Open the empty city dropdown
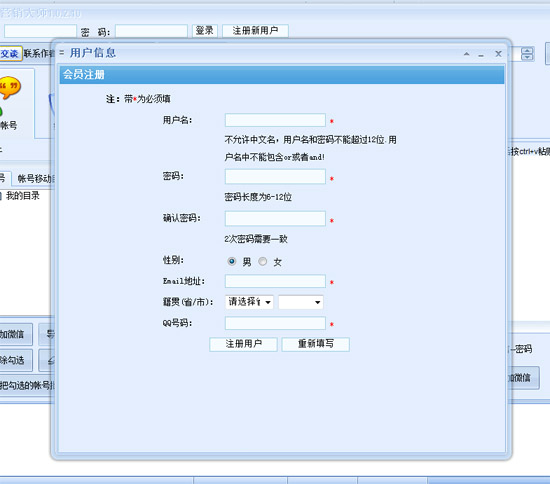550x484 pixels. [x=301, y=302]
